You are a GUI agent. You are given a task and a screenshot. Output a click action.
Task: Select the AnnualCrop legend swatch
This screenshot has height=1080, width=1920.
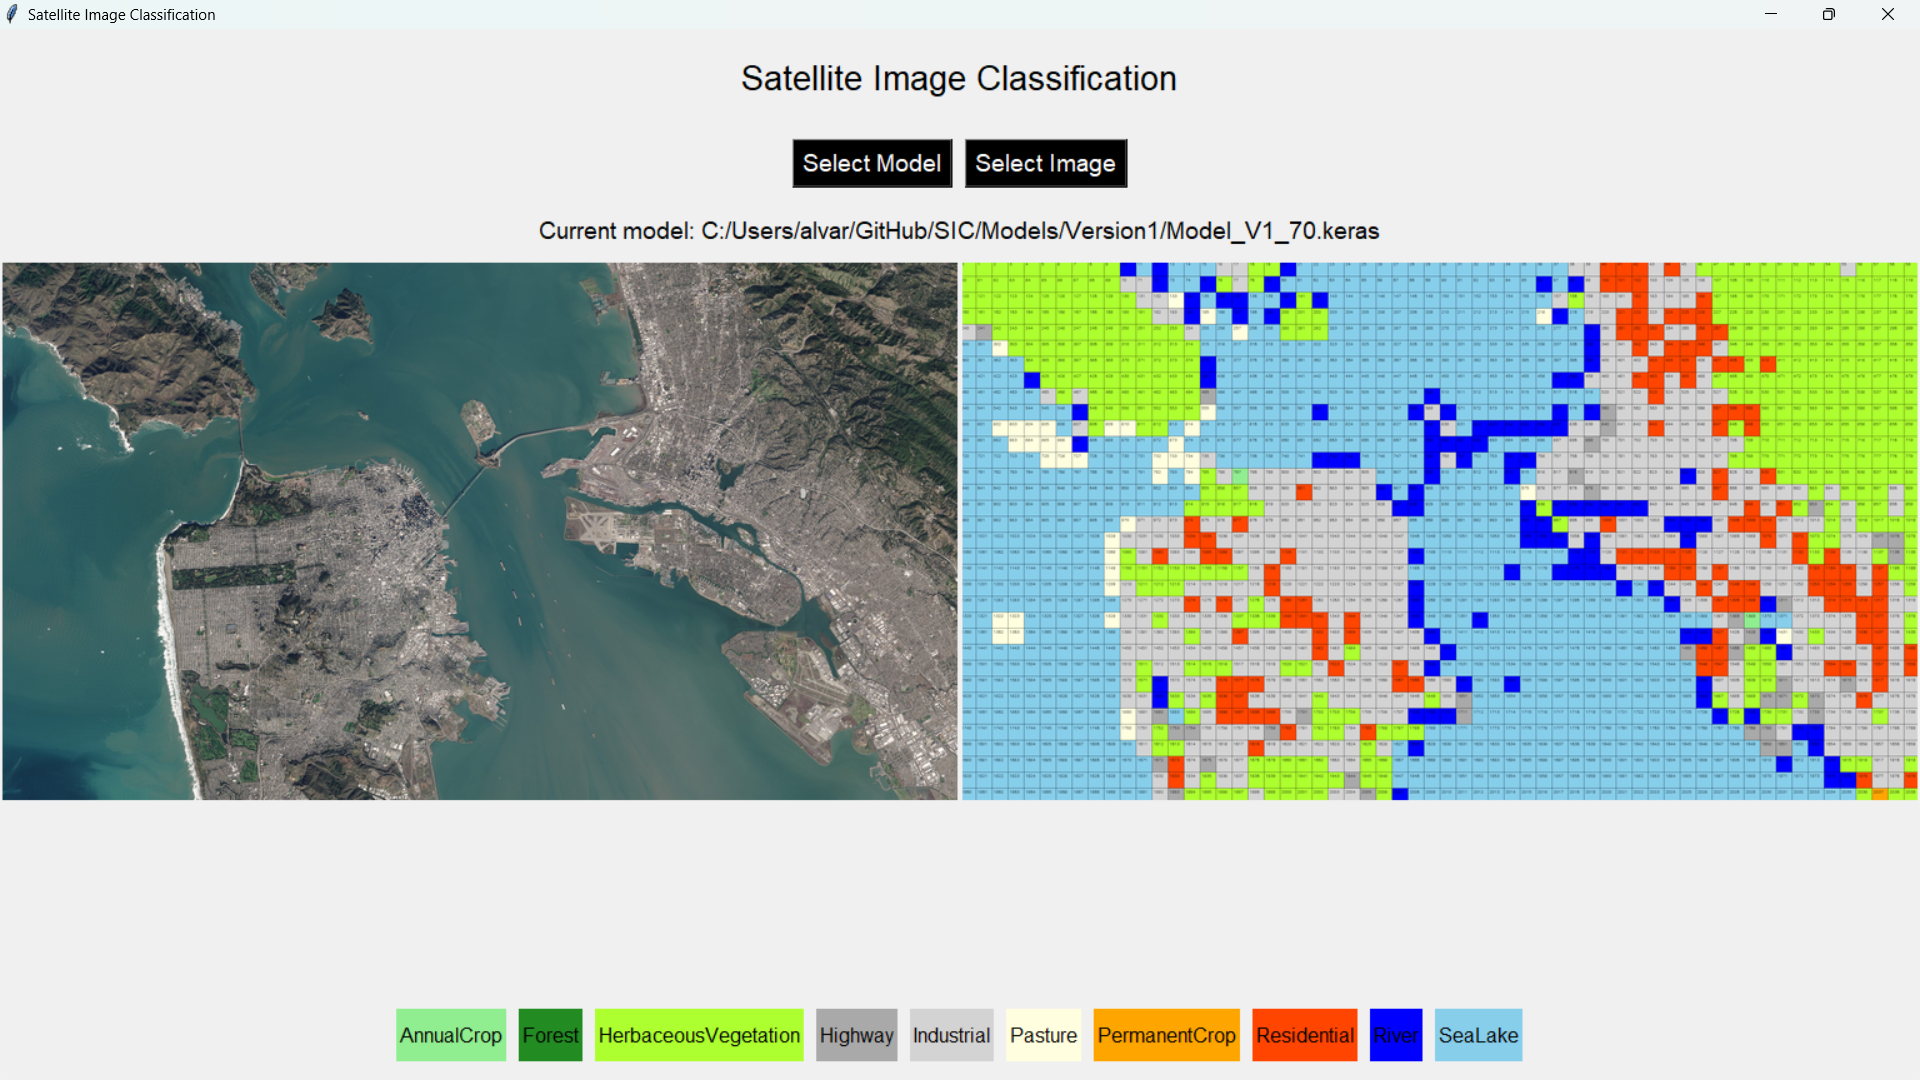pos(450,1035)
